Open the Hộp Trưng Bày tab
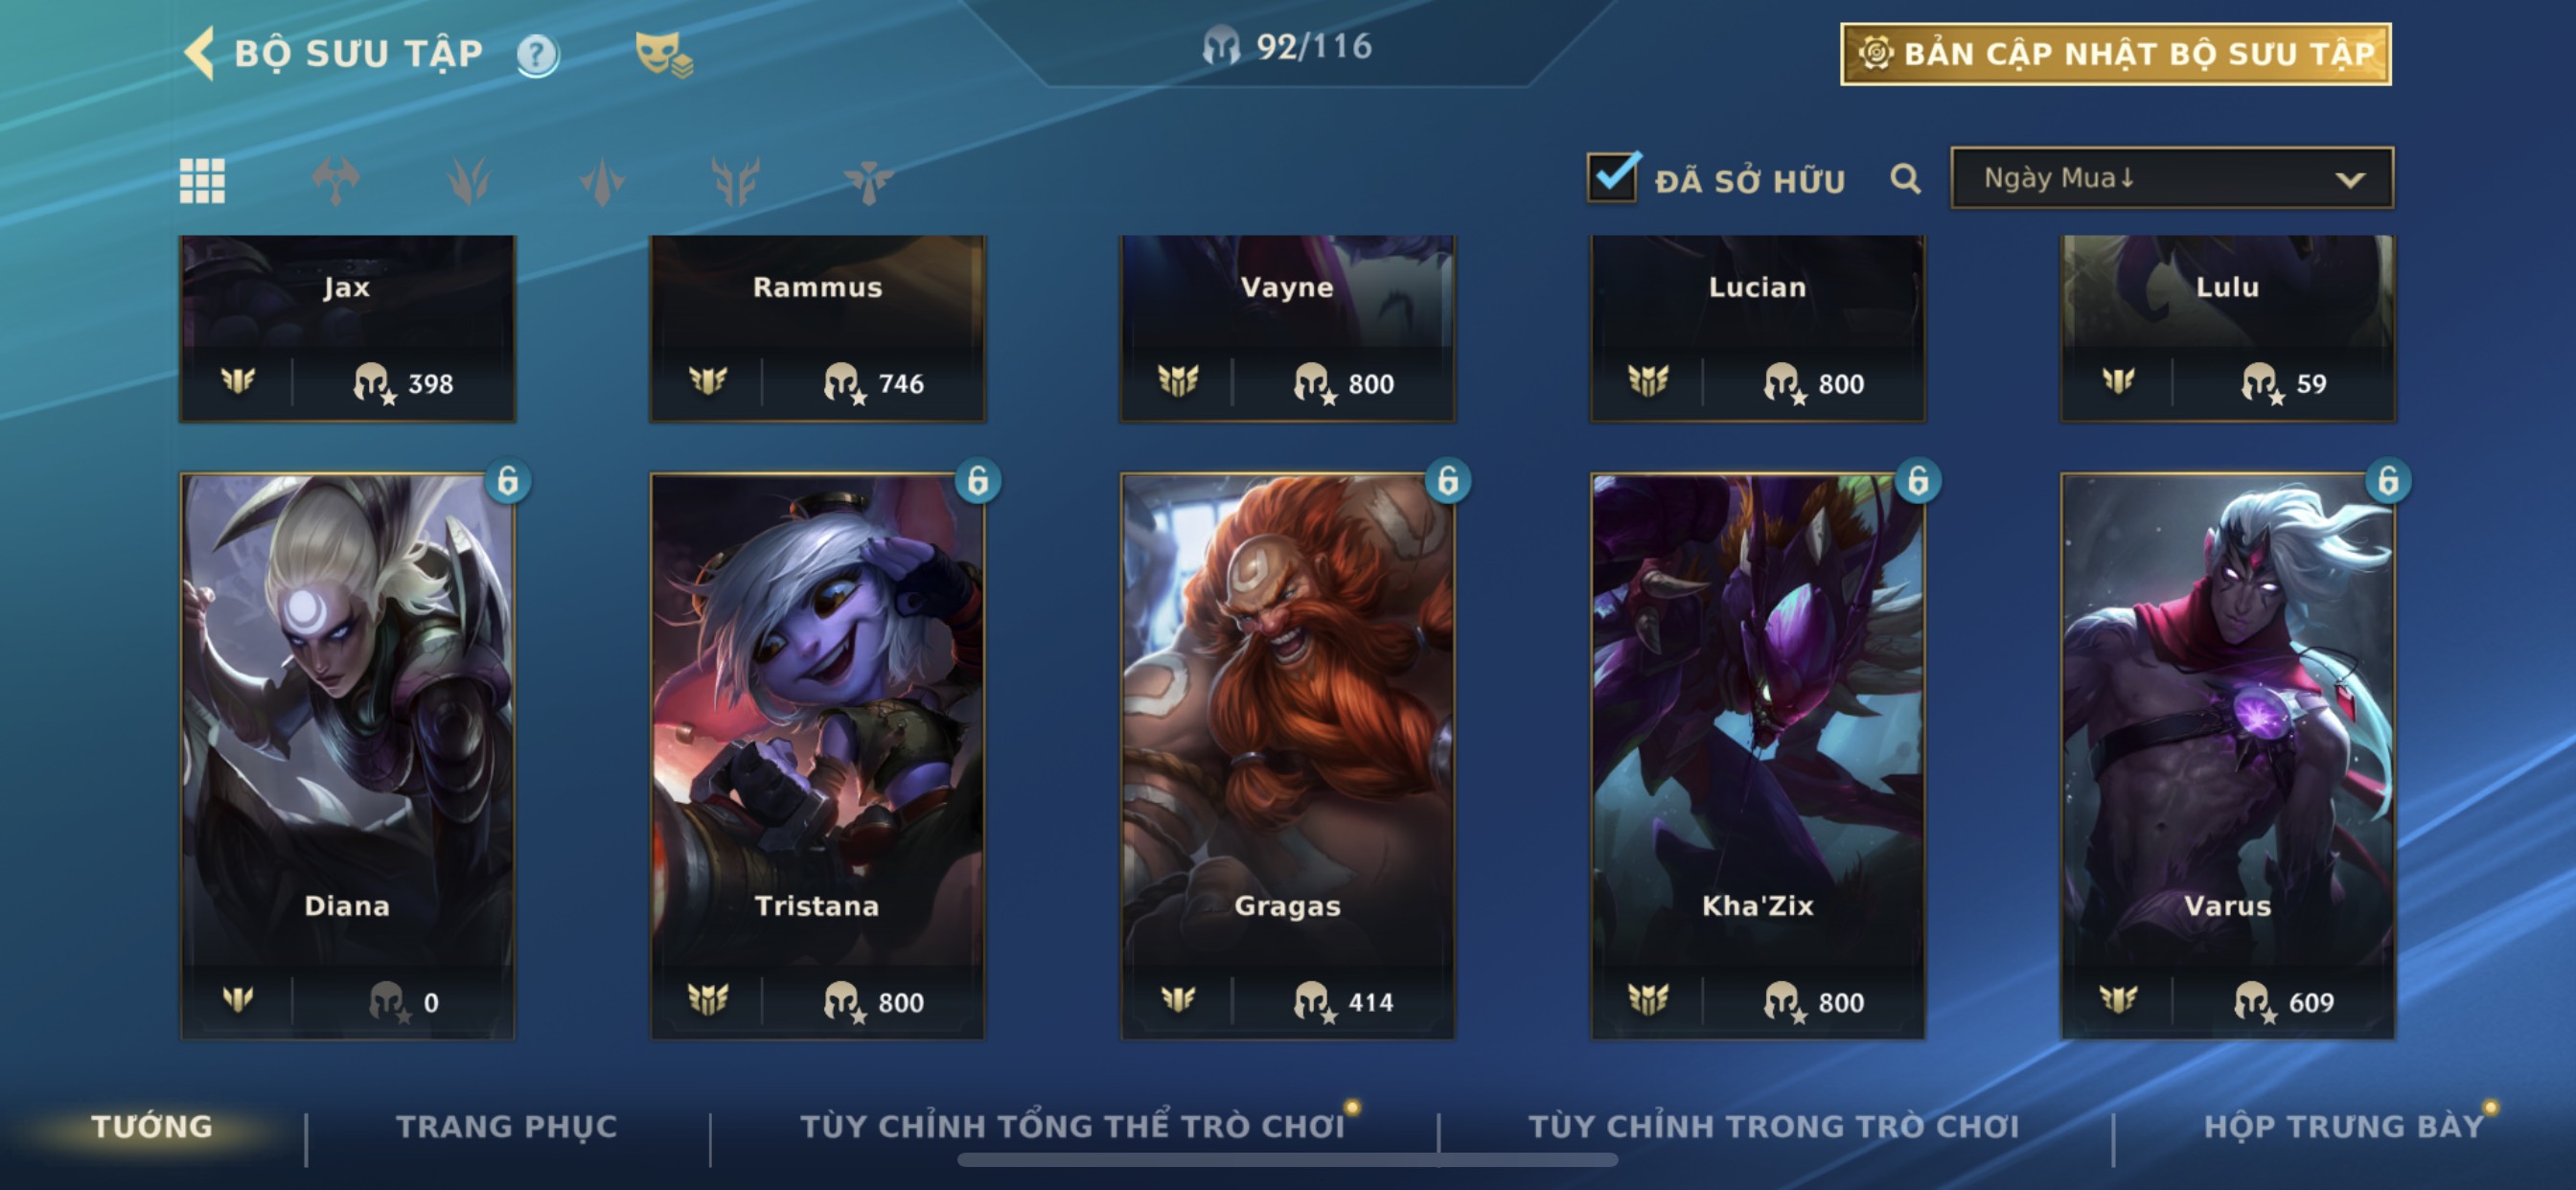Viewport: 2576px width, 1190px height. (2344, 1126)
